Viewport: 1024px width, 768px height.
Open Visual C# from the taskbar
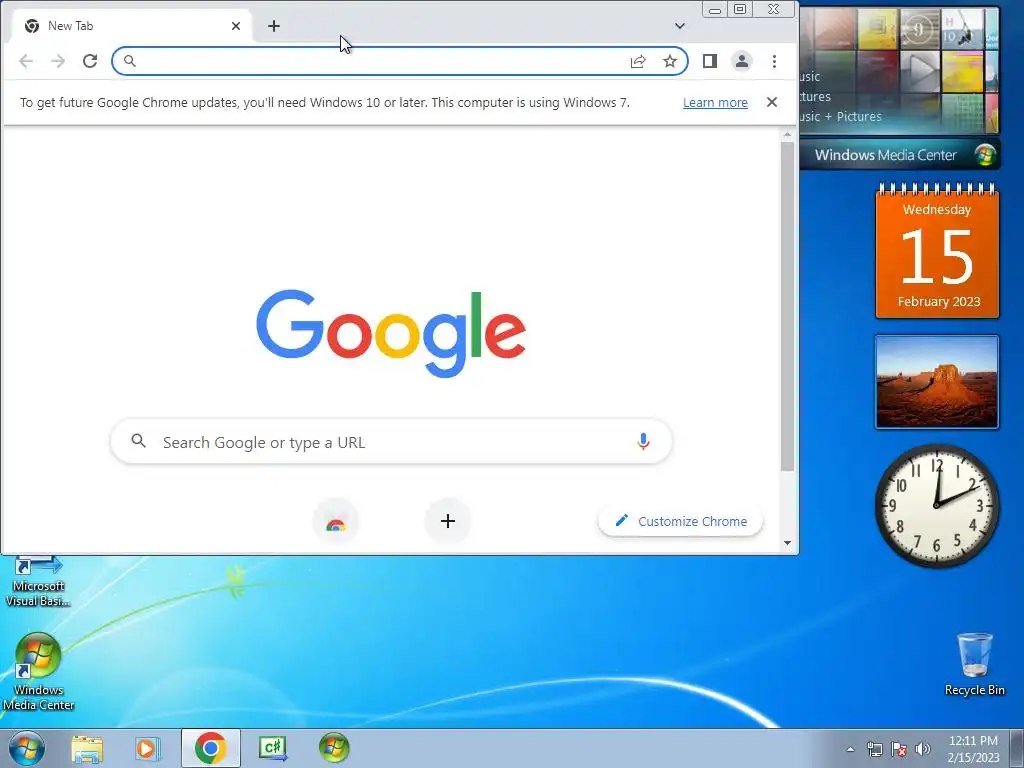[x=272, y=748]
